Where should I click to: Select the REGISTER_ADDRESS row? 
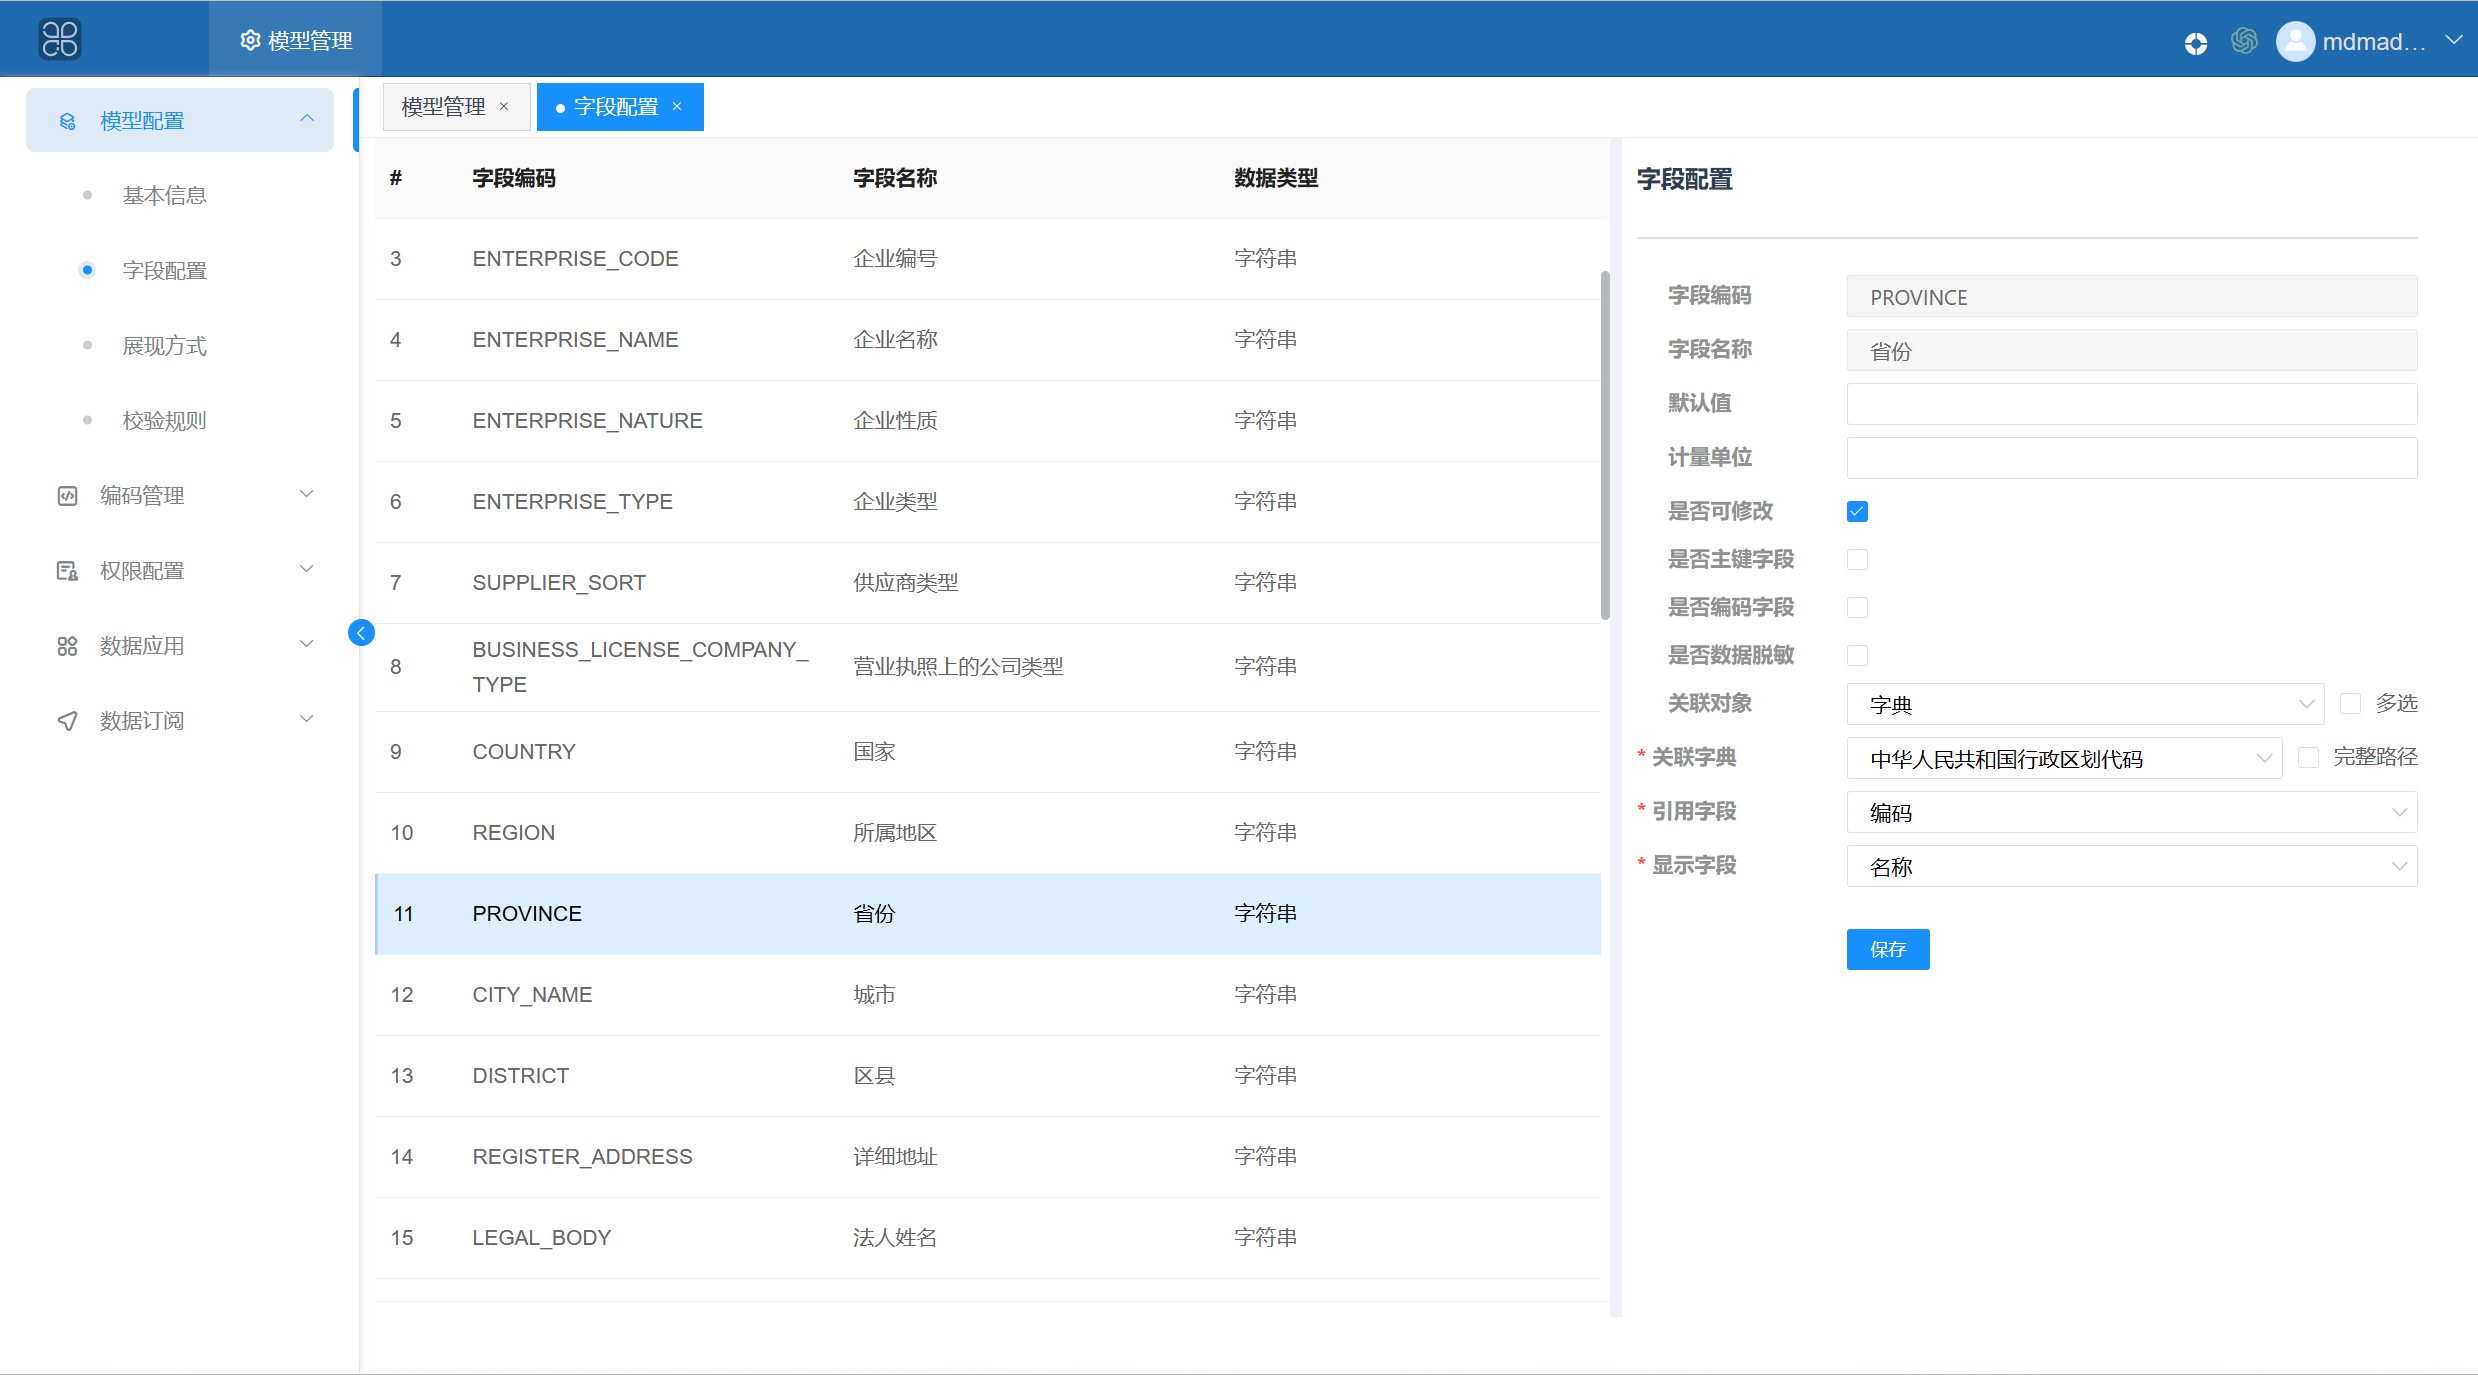click(x=988, y=1157)
